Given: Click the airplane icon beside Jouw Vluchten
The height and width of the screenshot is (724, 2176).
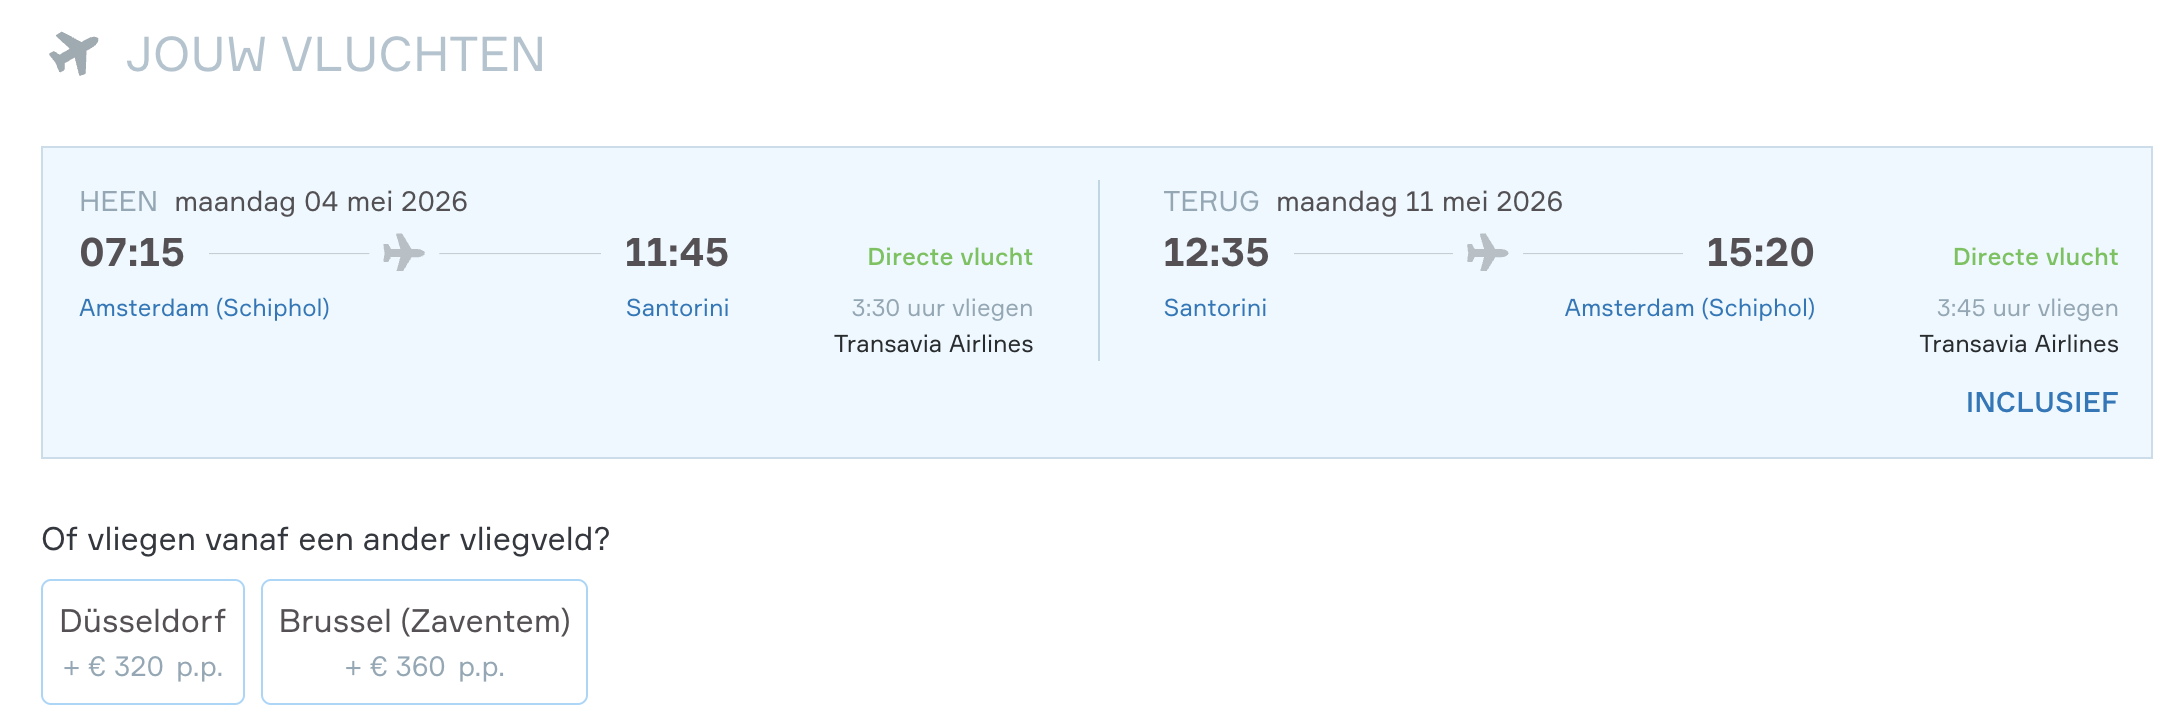Looking at the screenshot, I should 74,53.
